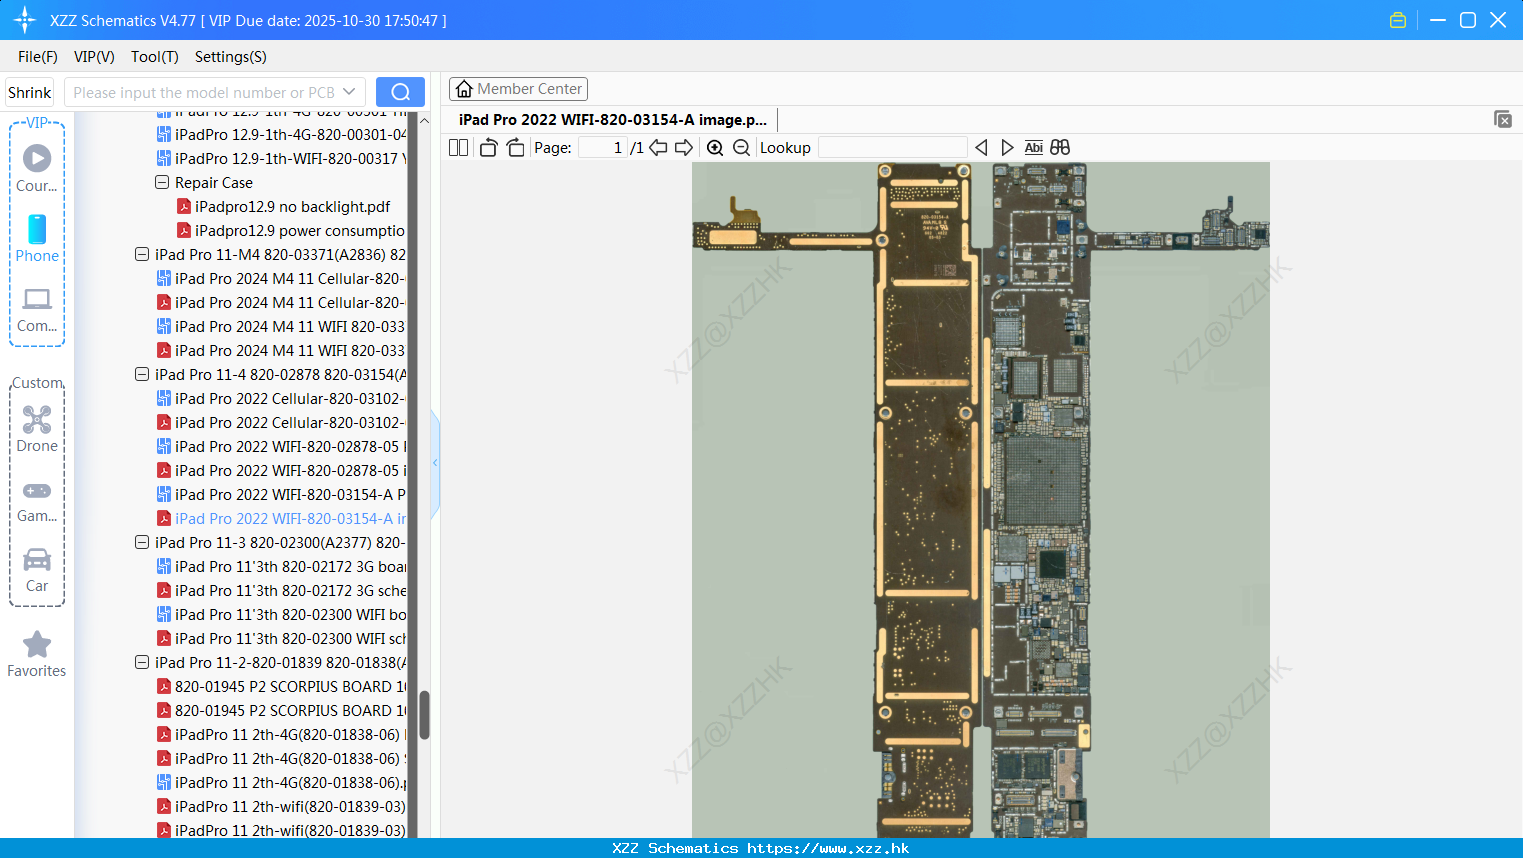Click the detach window icon at tab bar right

(1503, 119)
